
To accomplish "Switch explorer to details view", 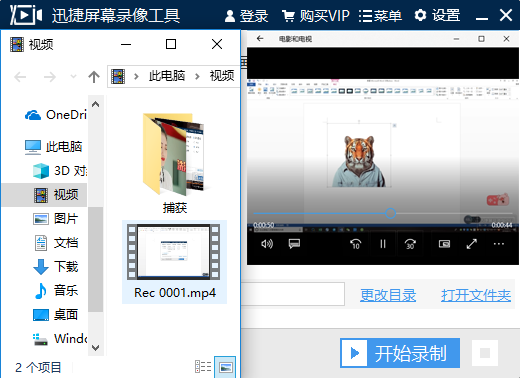I will (x=203, y=367).
